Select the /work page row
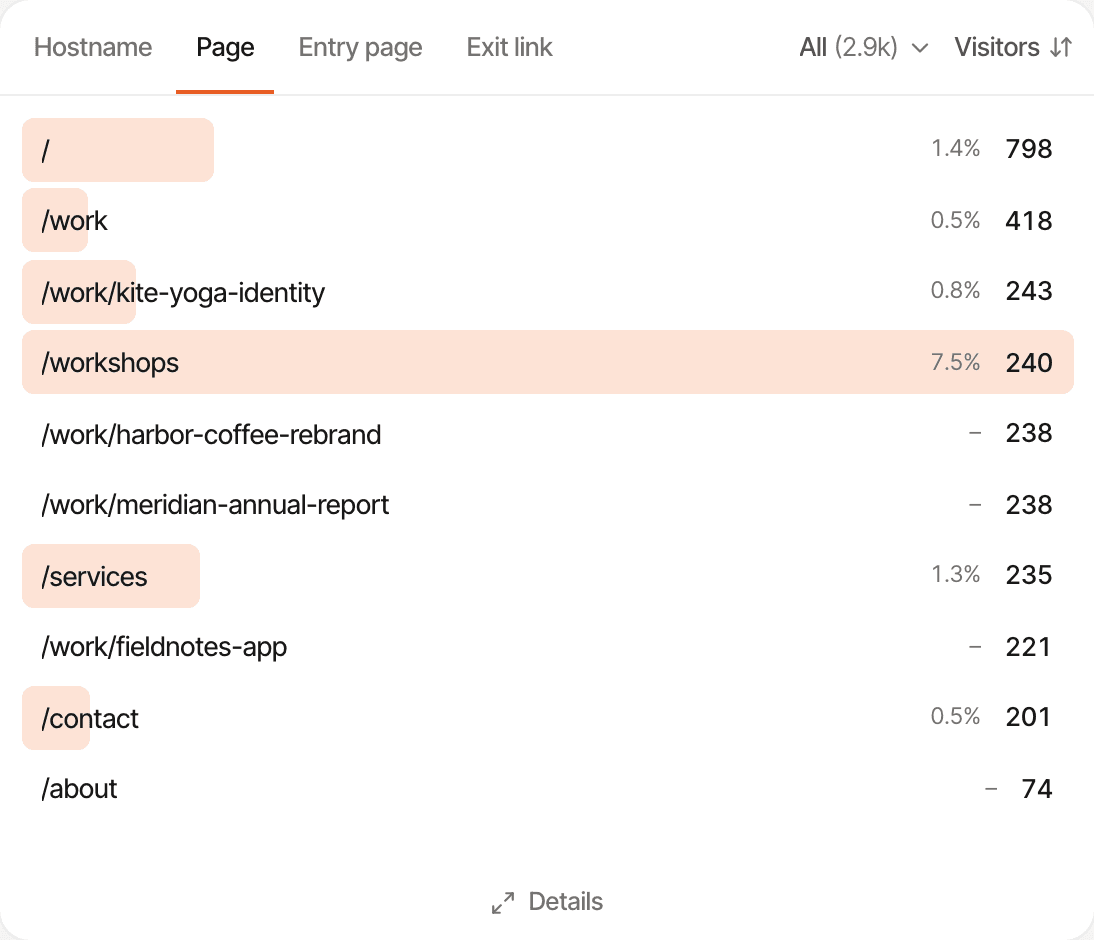This screenshot has width=1094, height=940. [547, 221]
